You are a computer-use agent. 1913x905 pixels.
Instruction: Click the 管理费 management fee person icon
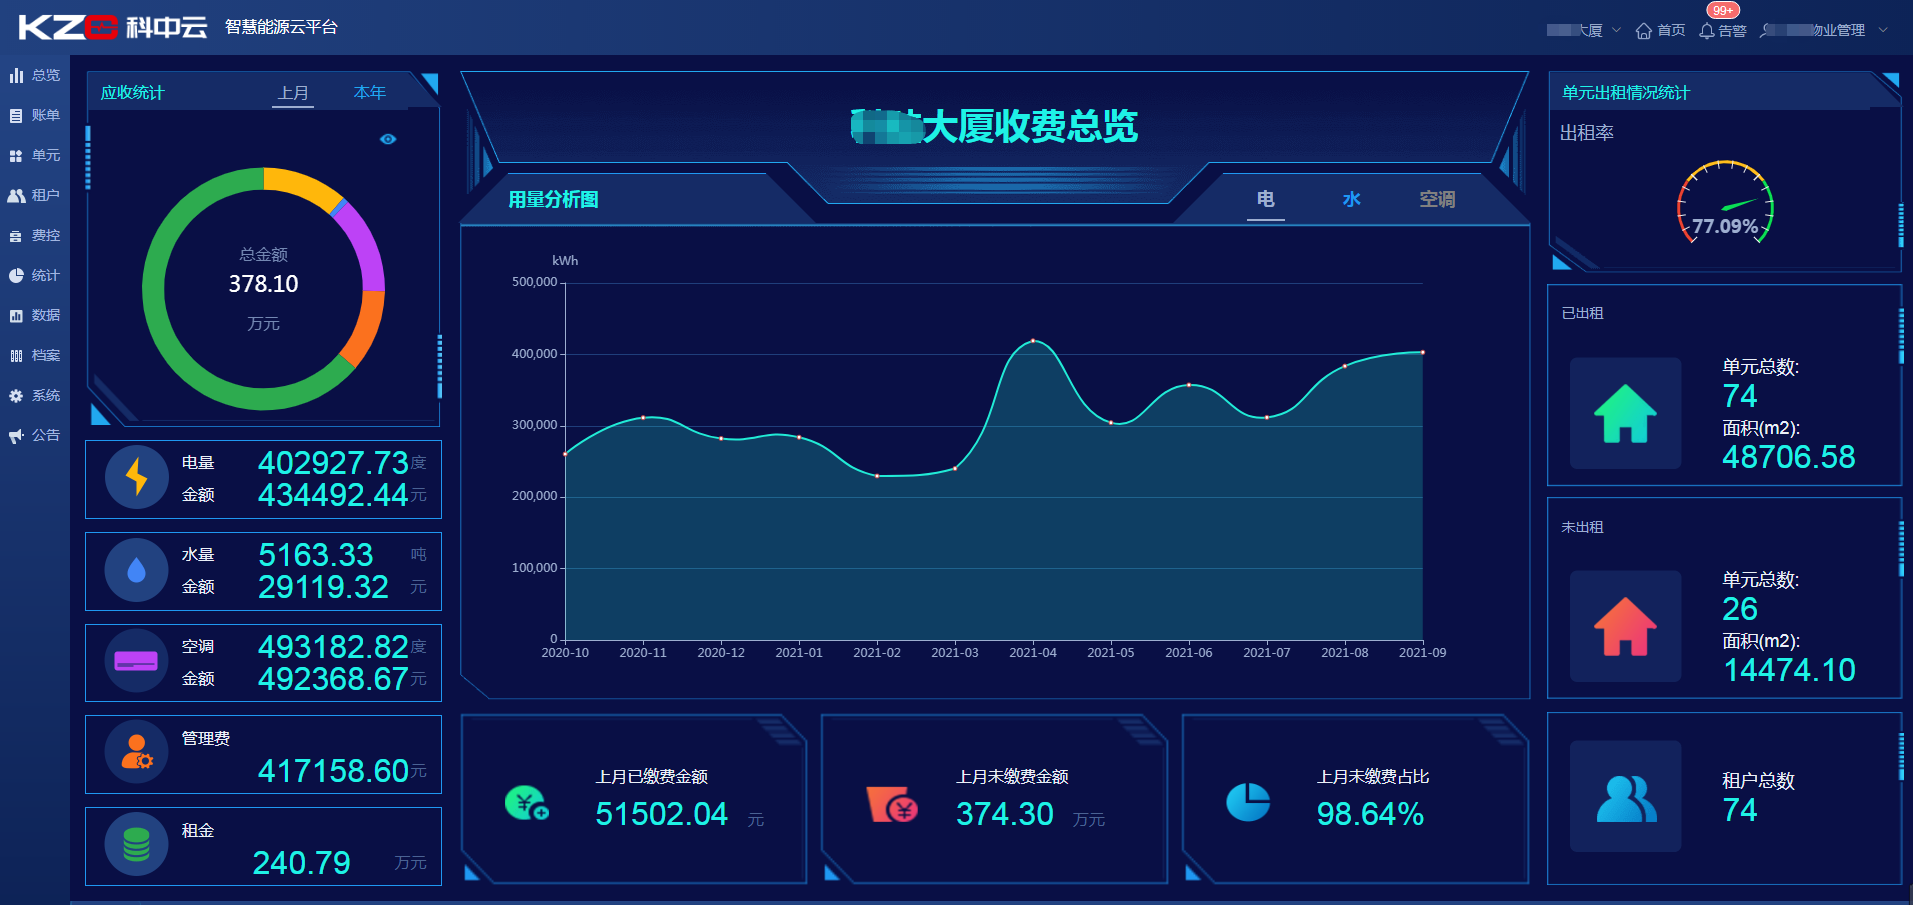tap(137, 752)
